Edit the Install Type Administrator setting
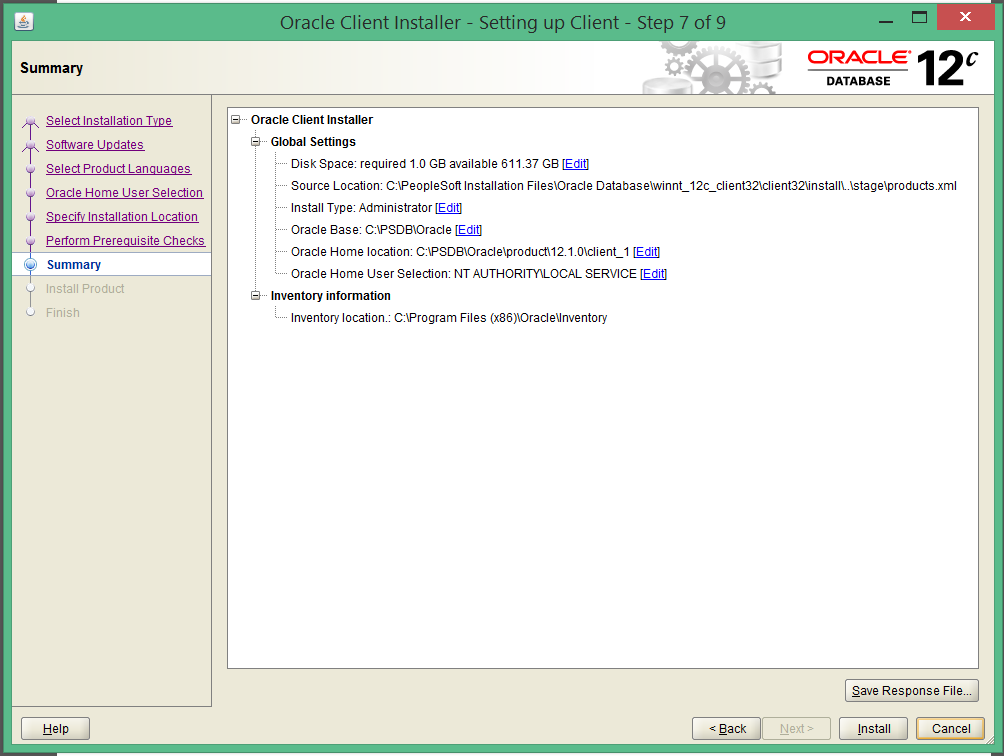Viewport: 1004px width, 756px height. (448, 208)
